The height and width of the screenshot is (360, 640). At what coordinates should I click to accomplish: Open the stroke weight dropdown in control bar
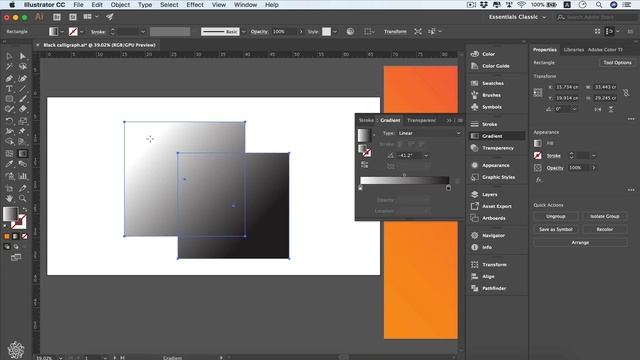(x=142, y=31)
